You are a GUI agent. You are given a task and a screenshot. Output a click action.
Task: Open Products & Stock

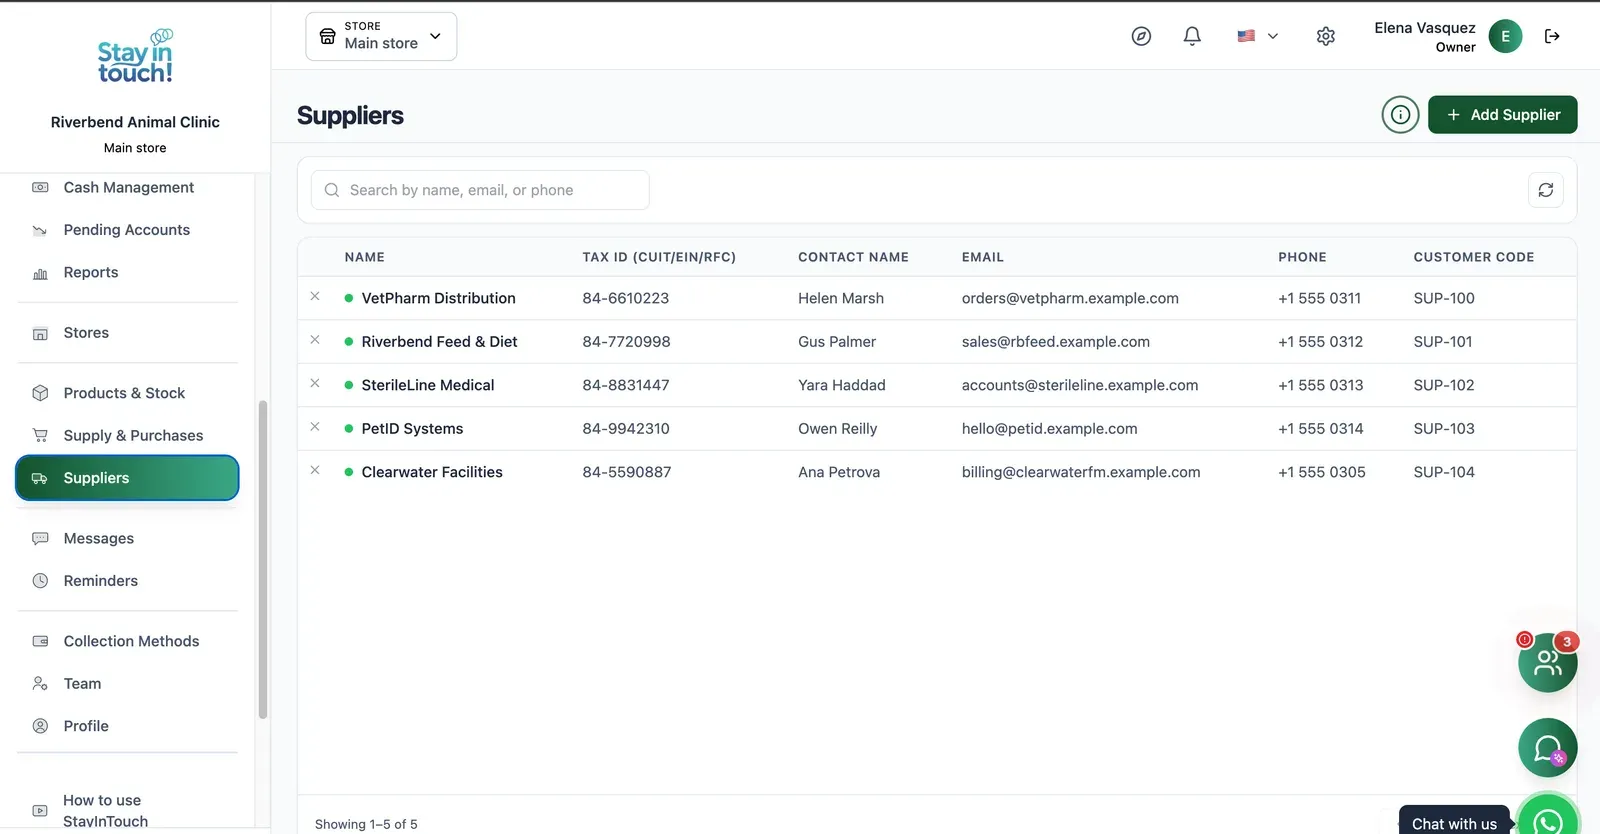[x=128, y=393]
